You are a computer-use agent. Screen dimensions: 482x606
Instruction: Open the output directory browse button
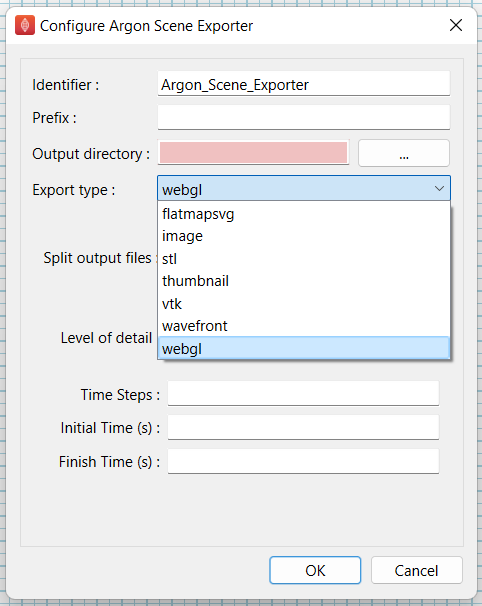pyautogui.click(x=404, y=153)
